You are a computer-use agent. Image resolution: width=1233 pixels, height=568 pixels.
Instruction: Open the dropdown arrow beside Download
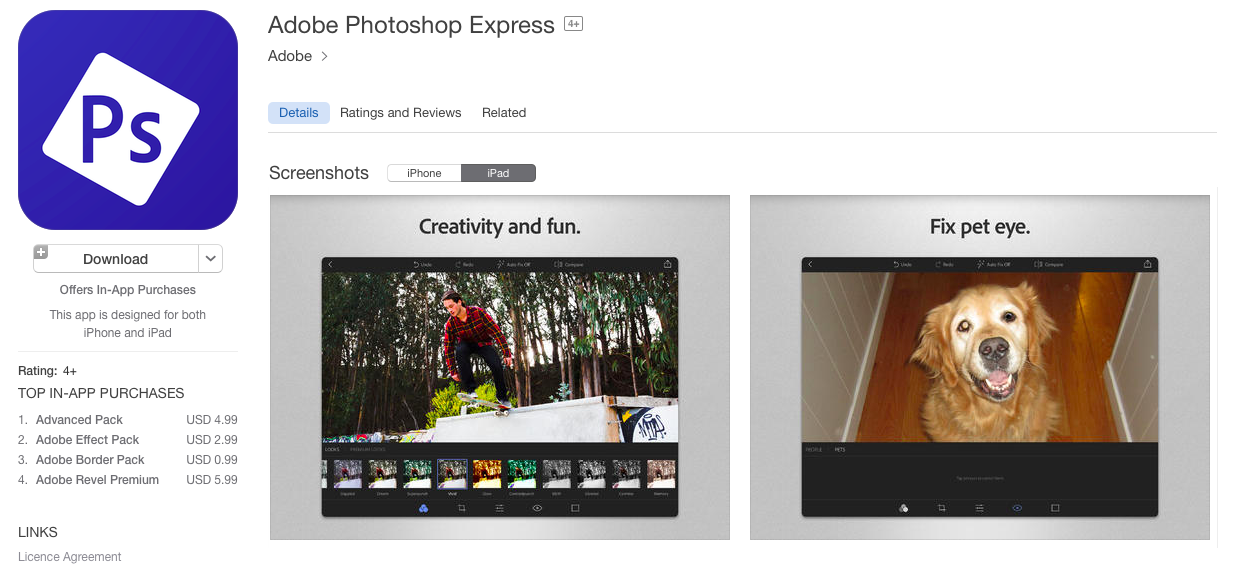[x=211, y=259]
